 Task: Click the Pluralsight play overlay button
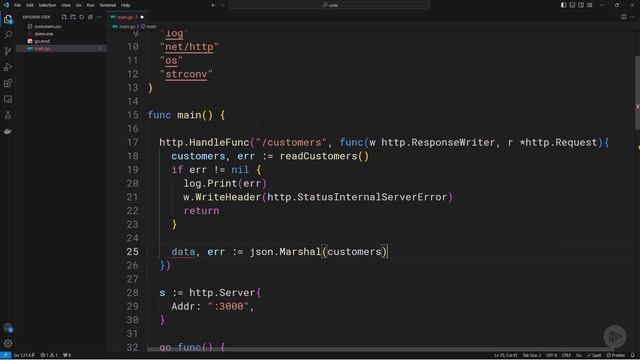[x=615, y=336]
